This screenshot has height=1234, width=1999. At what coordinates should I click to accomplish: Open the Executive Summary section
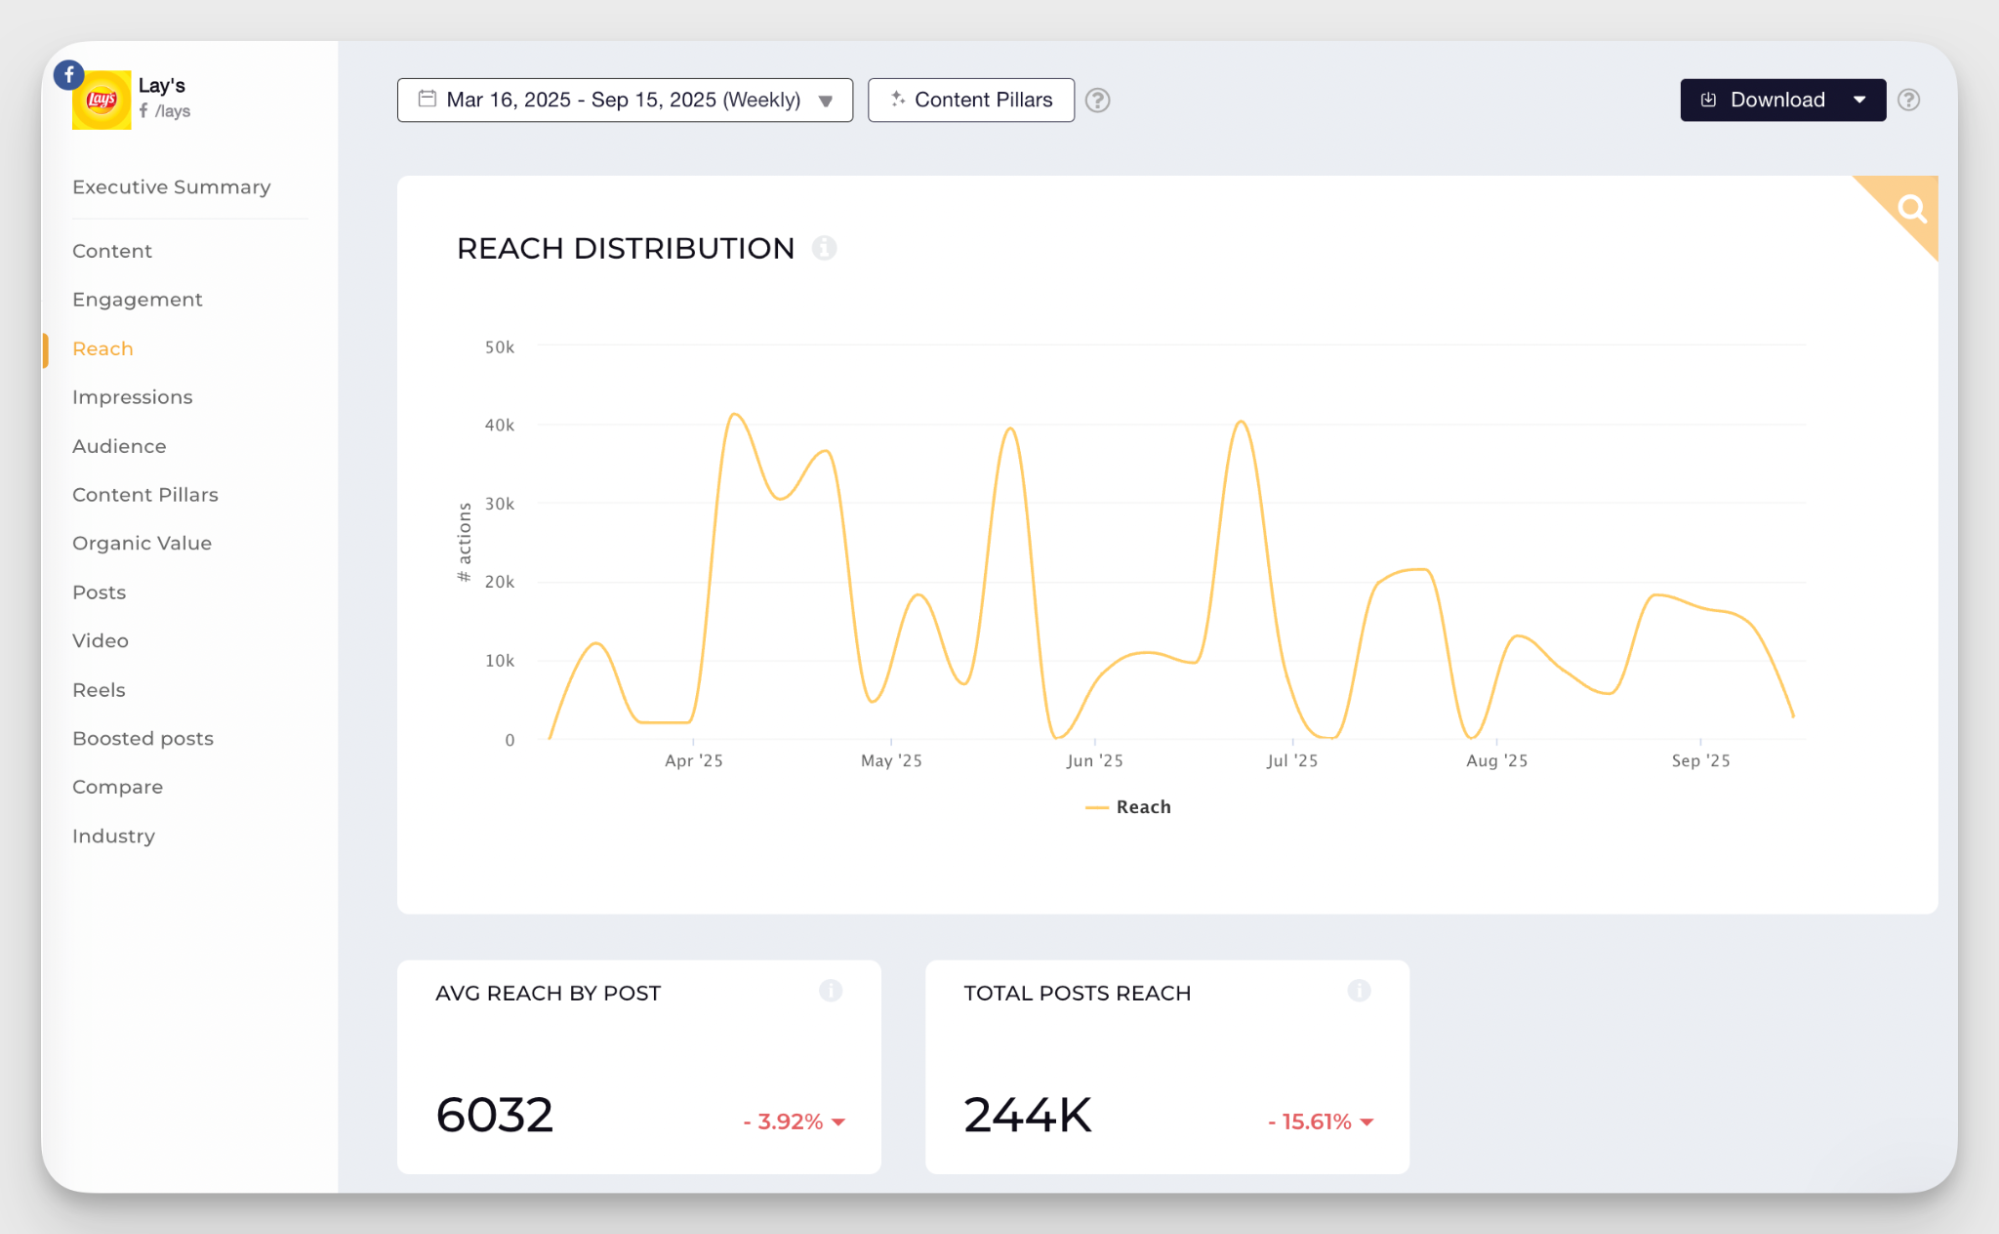tap(171, 187)
